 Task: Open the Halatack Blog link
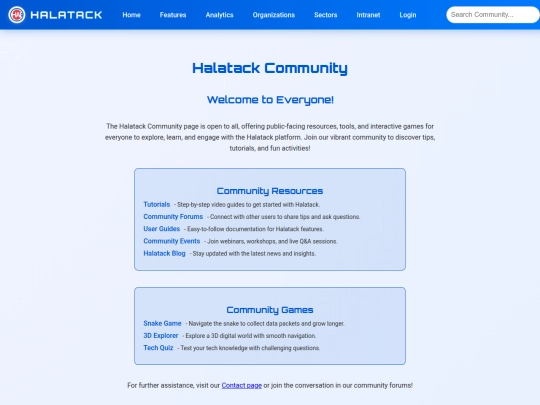point(164,253)
